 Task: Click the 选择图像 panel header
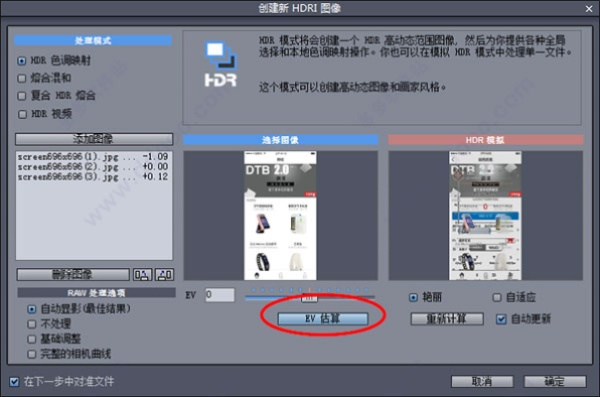[280, 140]
